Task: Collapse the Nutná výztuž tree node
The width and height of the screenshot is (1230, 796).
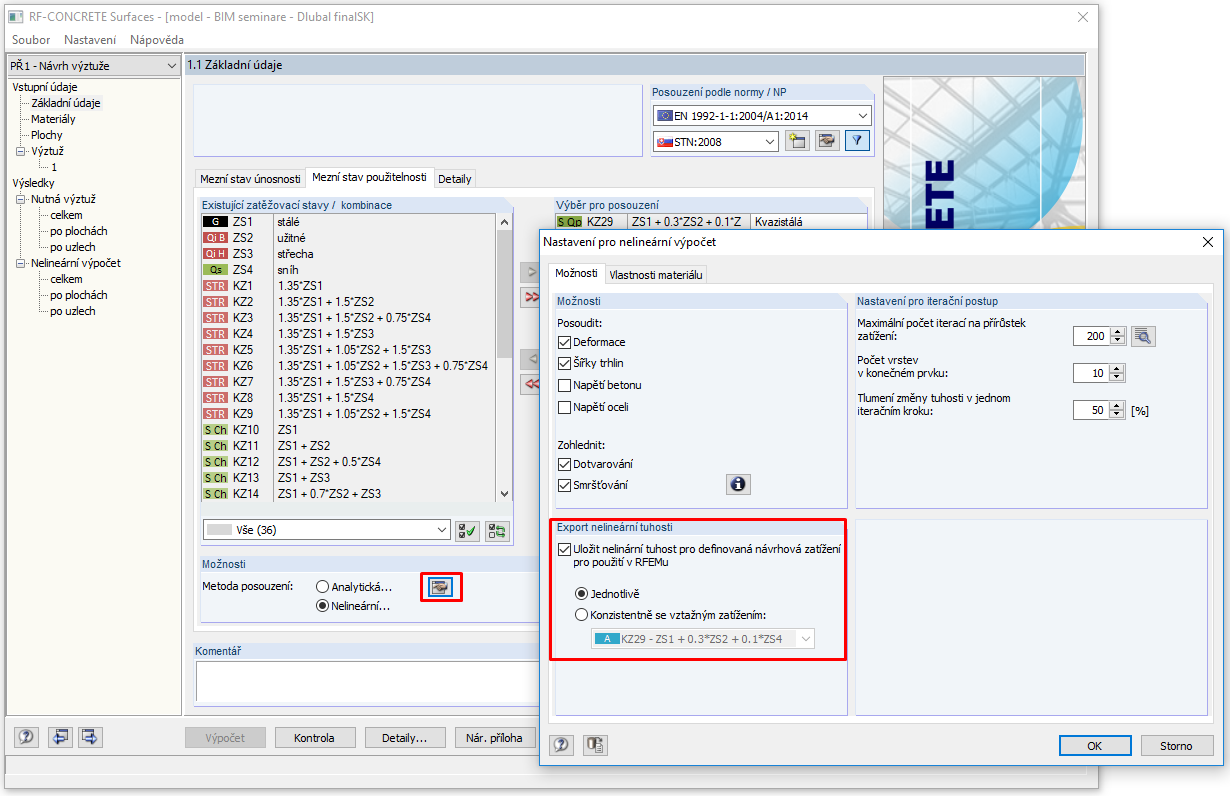Action: (x=19, y=199)
